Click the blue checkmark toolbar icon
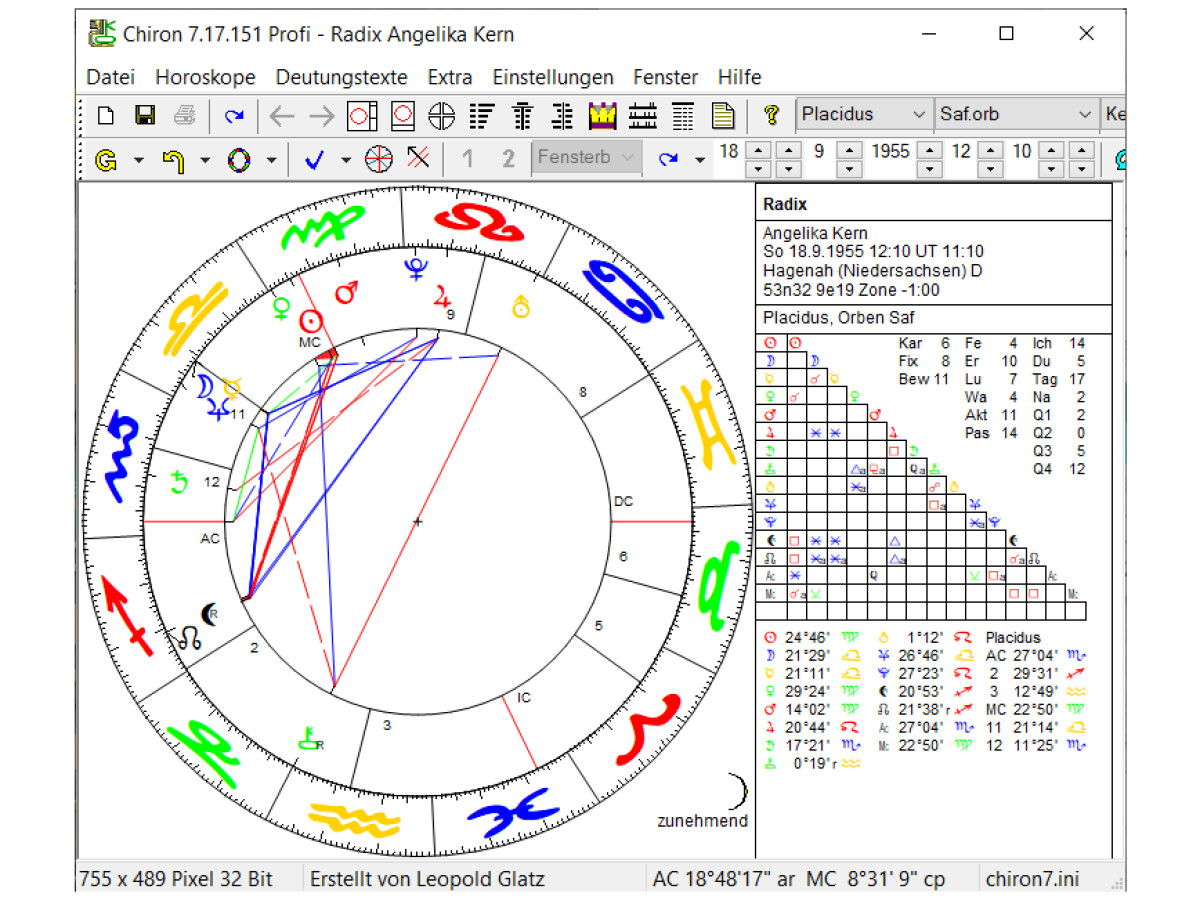This screenshot has height=900, width=1200. point(313,158)
